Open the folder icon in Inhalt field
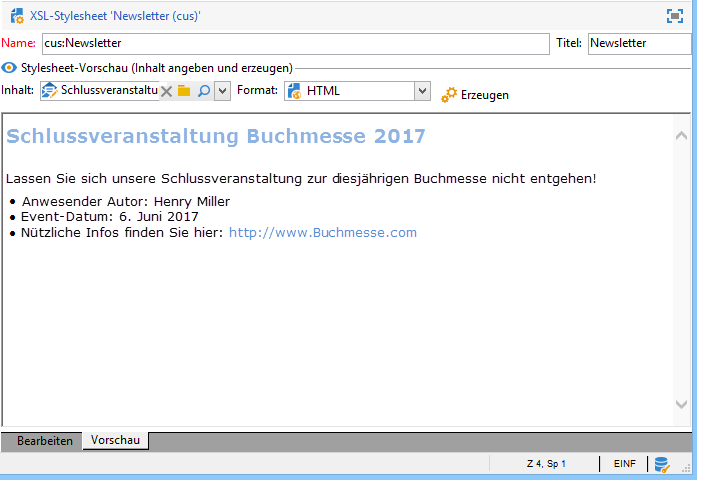Image resolution: width=717 pixels, height=494 pixels. pos(184,91)
